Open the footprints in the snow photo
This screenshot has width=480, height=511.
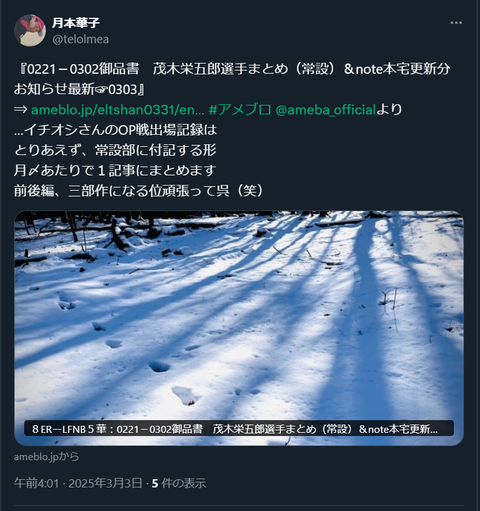pyautogui.click(x=239, y=328)
